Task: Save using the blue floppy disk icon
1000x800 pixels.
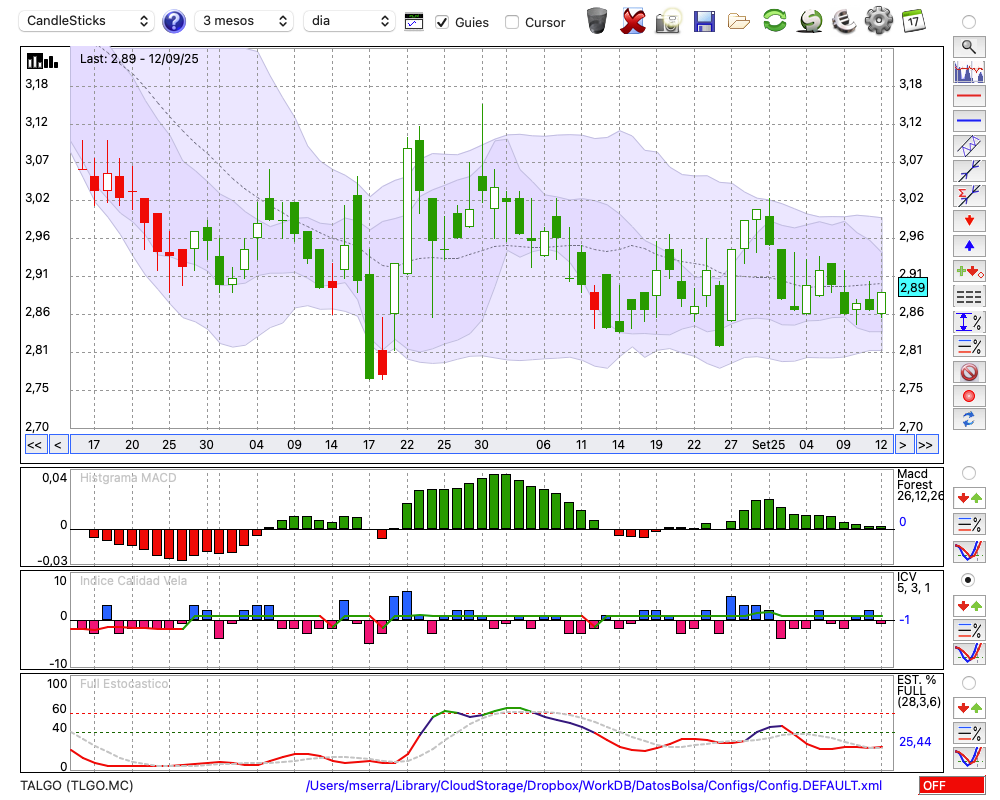Action: pos(704,21)
